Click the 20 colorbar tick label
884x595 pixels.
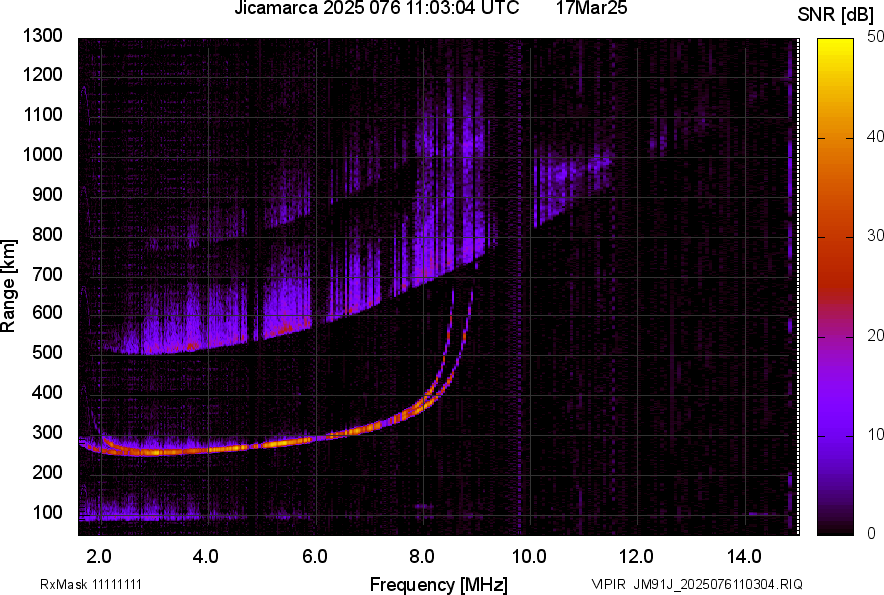875,336
